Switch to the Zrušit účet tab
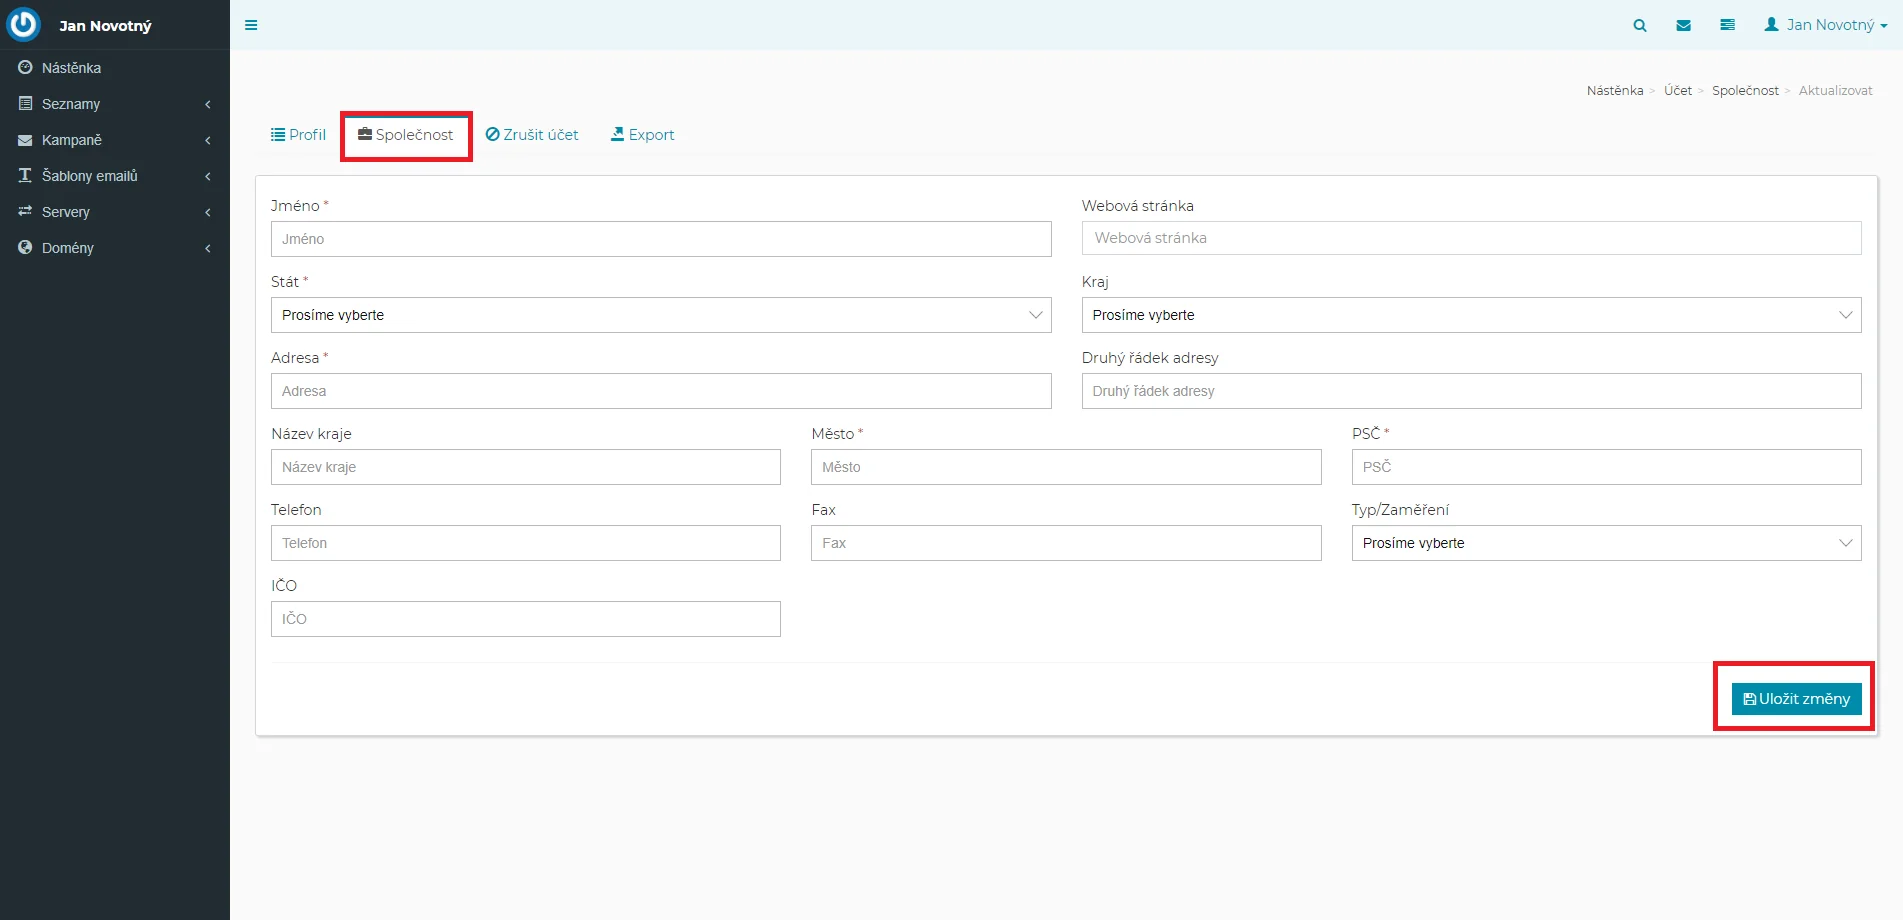 click(x=532, y=135)
